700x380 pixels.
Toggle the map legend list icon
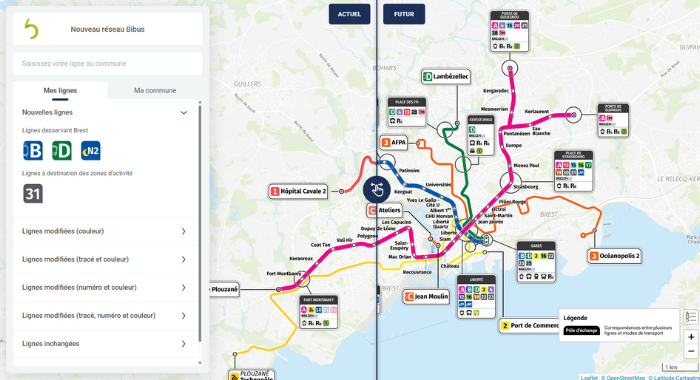pyautogui.click(x=691, y=317)
